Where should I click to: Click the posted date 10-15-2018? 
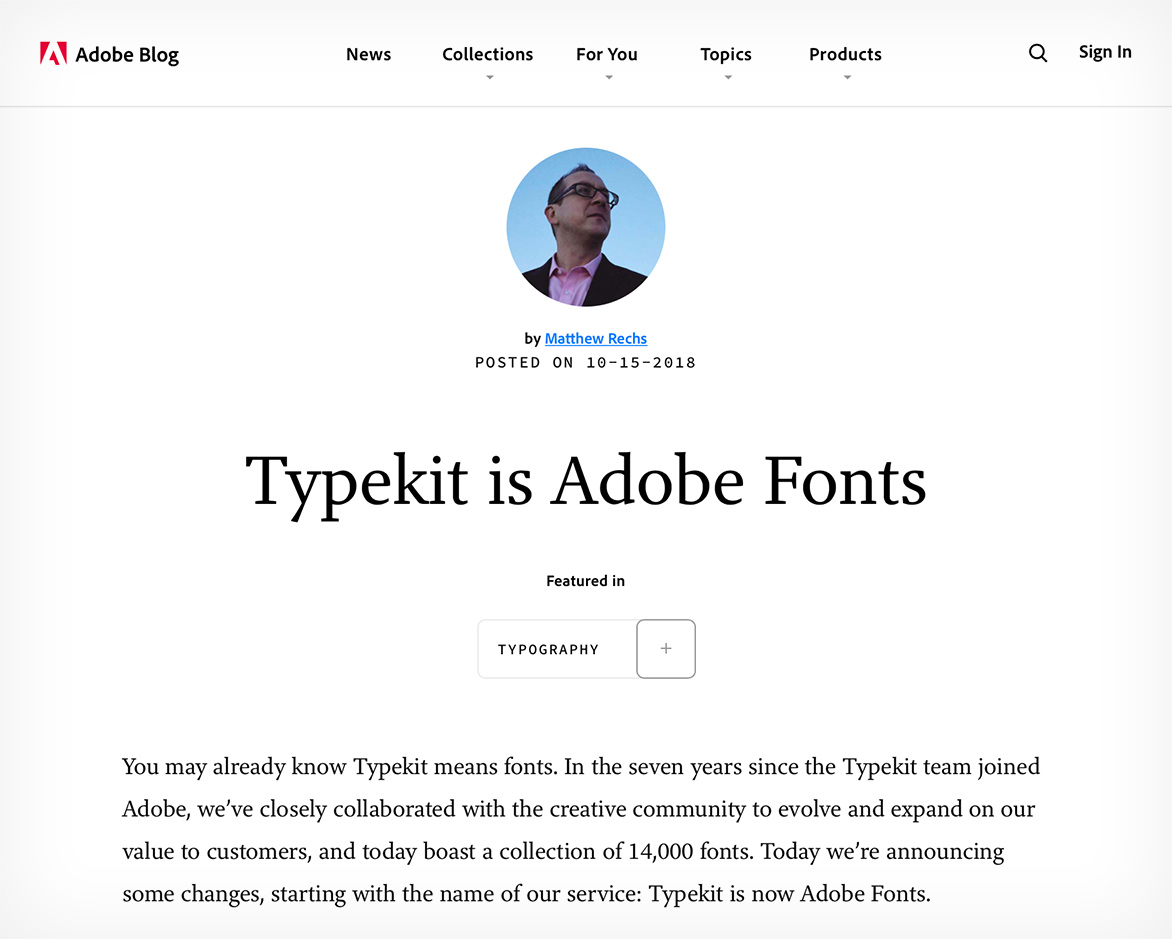pyautogui.click(x=641, y=362)
